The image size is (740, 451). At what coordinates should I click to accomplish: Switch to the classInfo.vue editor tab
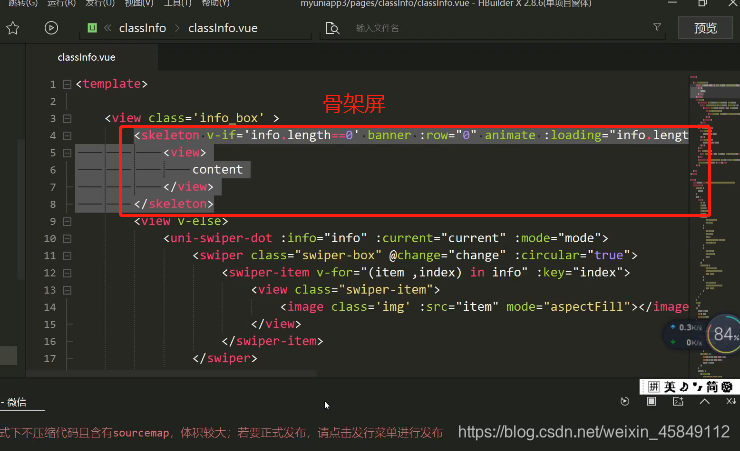pos(86,58)
